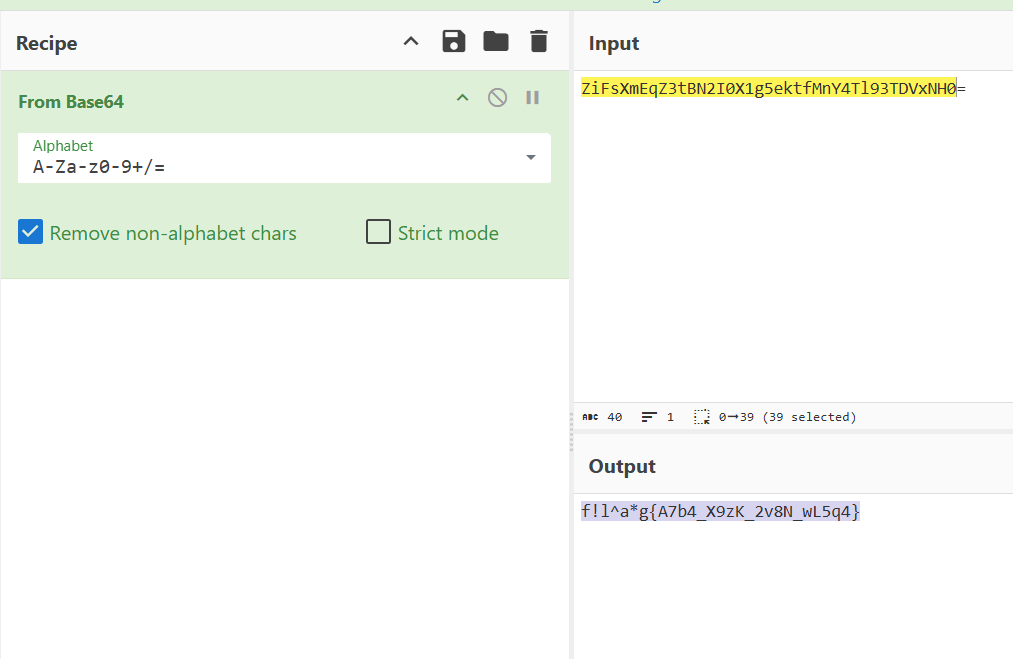Click the selection range 0→39 indicator
Screen dimensions: 1013x659
775,417
